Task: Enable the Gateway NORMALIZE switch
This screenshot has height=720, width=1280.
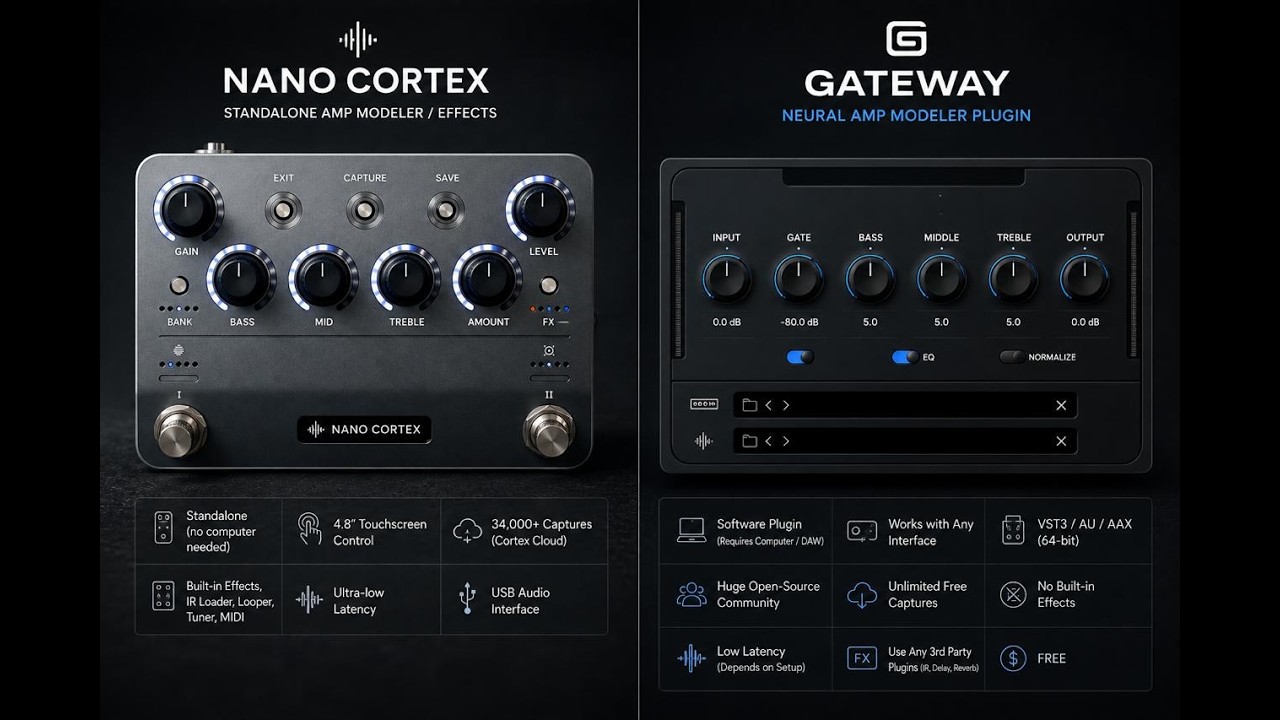Action: point(1012,357)
